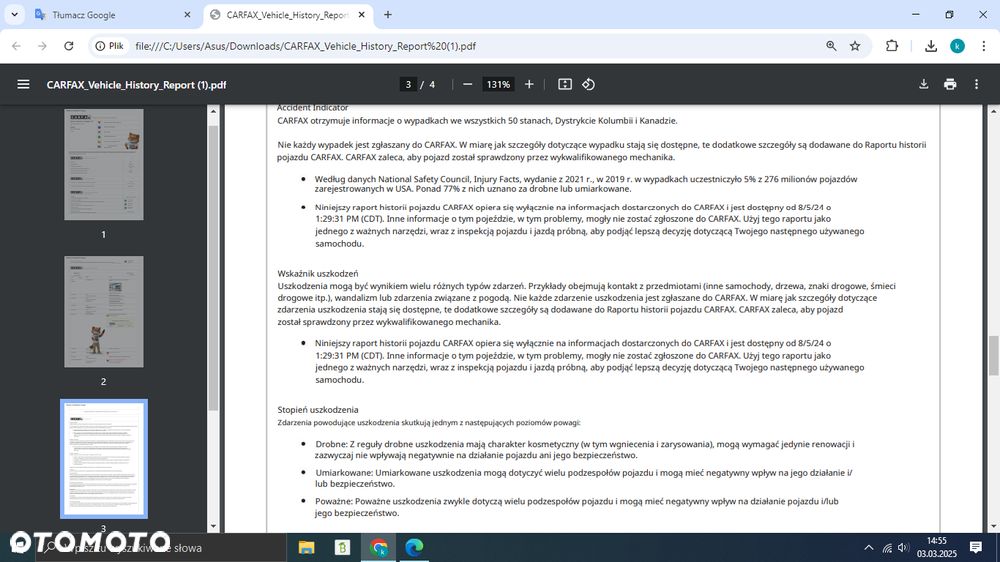Toggle the PDF sidebar menu icon
The width and height of the screenshot is (1000, 562).
[x=23, y=84]
